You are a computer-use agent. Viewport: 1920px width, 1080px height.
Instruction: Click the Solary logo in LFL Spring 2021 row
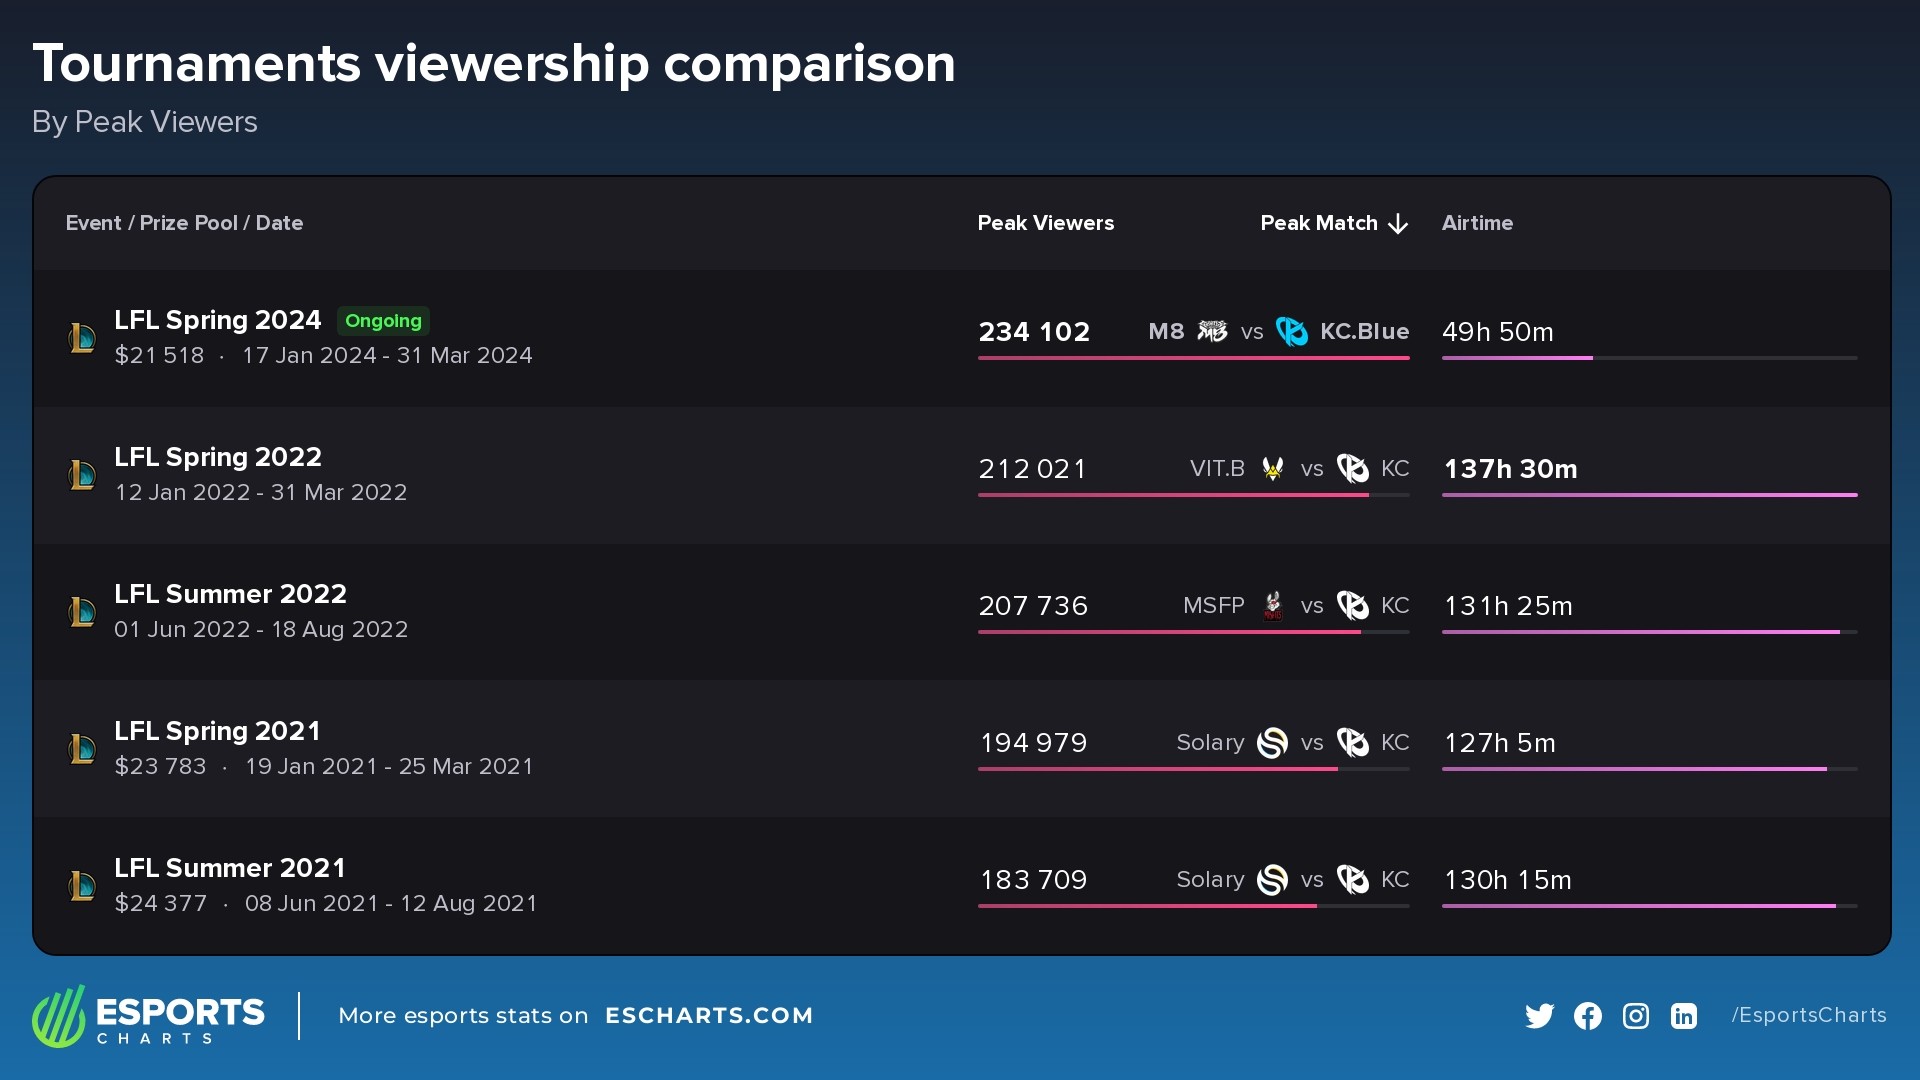1272,742
